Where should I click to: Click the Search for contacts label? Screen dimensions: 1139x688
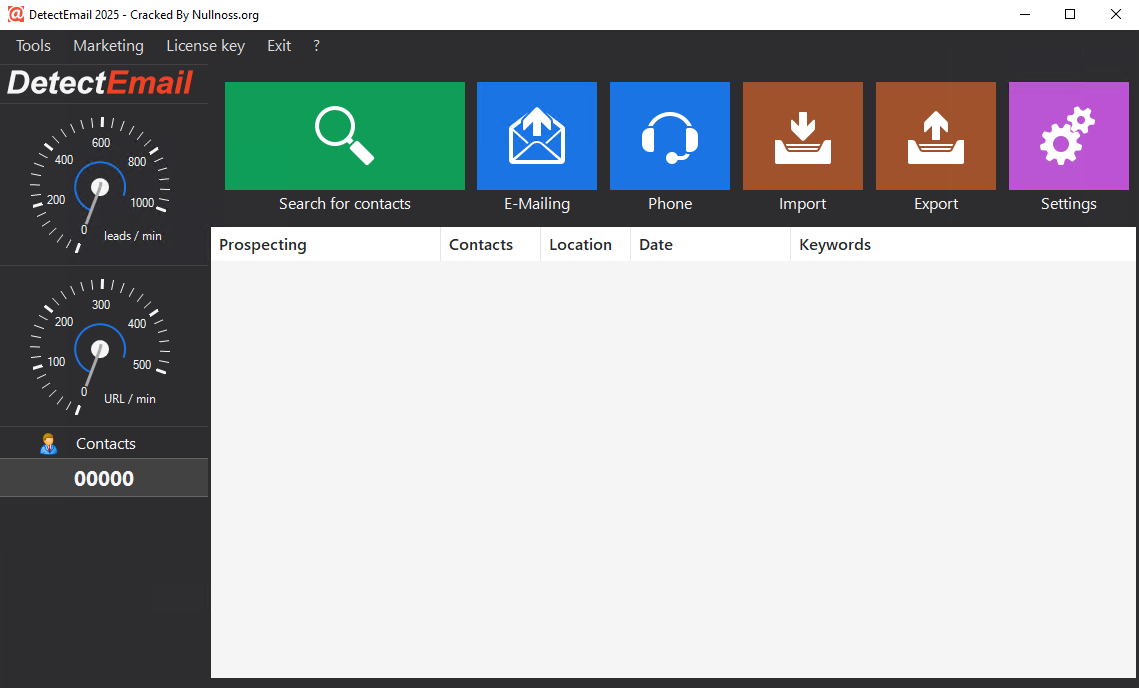point(344,204)
